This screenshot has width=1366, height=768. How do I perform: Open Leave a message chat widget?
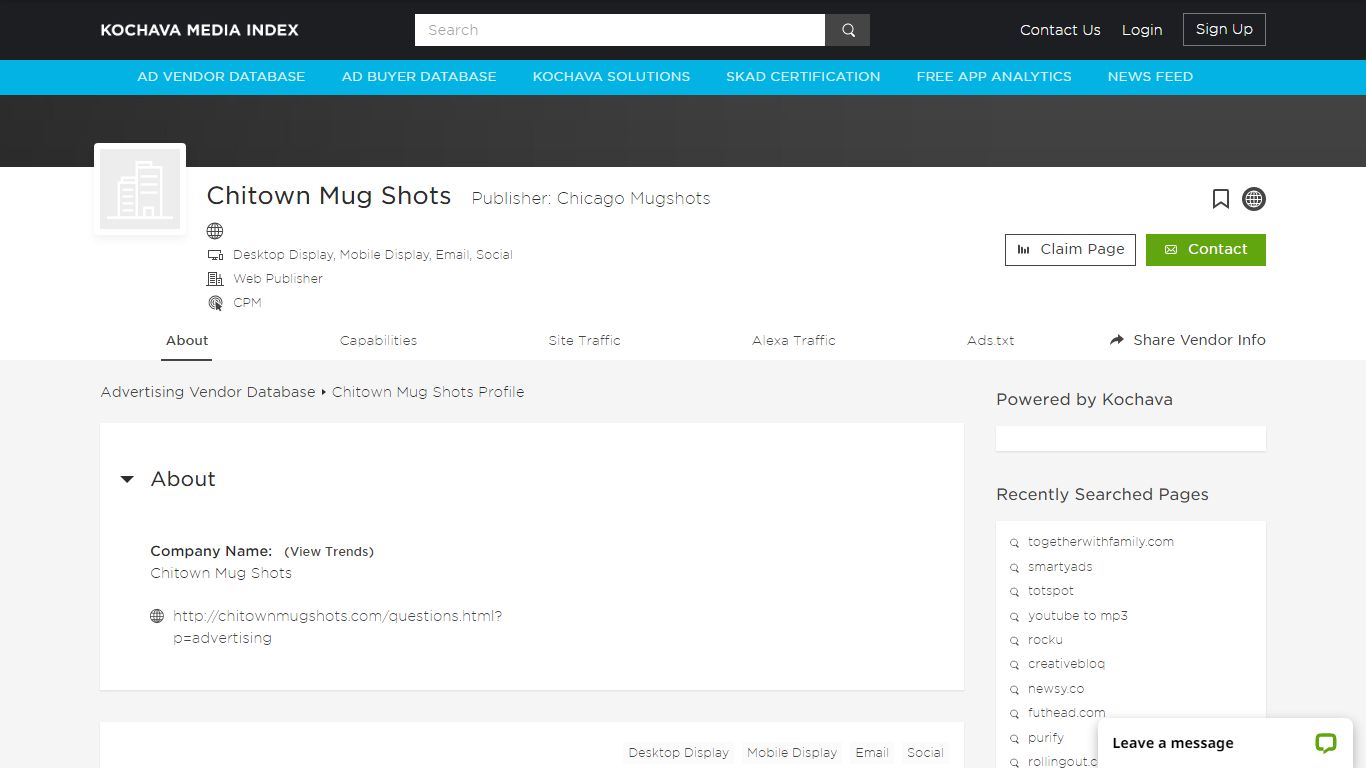point(1224,743)
